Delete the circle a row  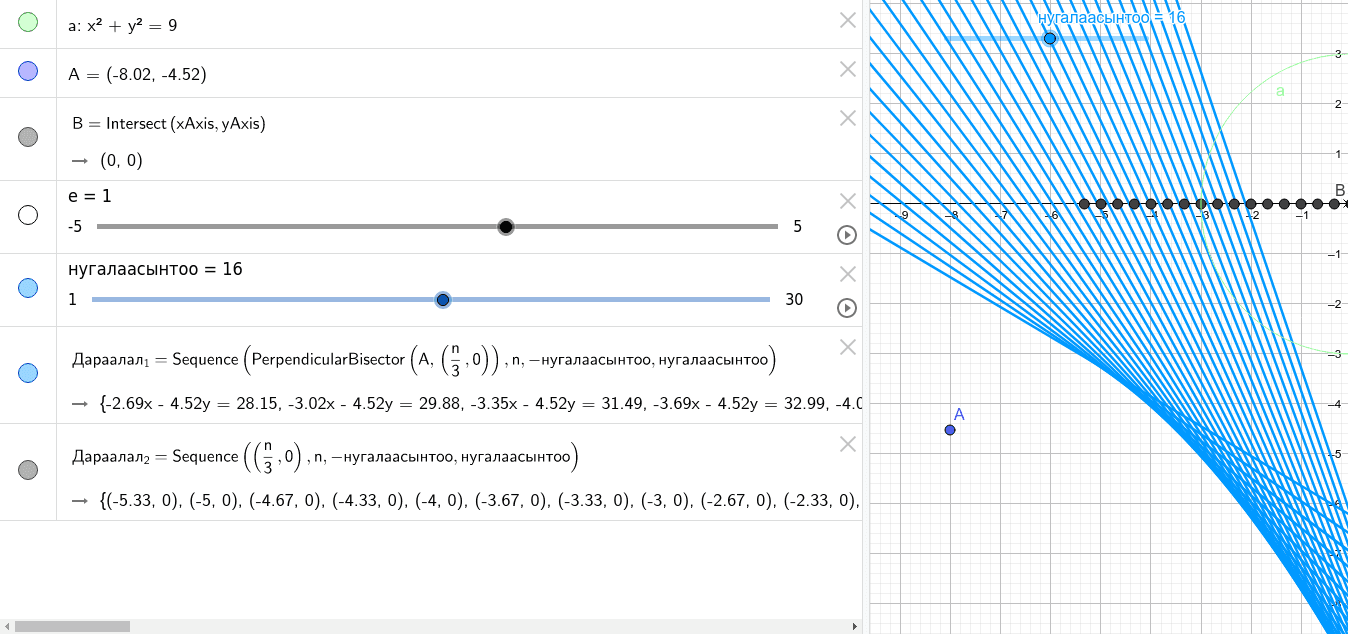pyautogui.click(x=848, y=20)
